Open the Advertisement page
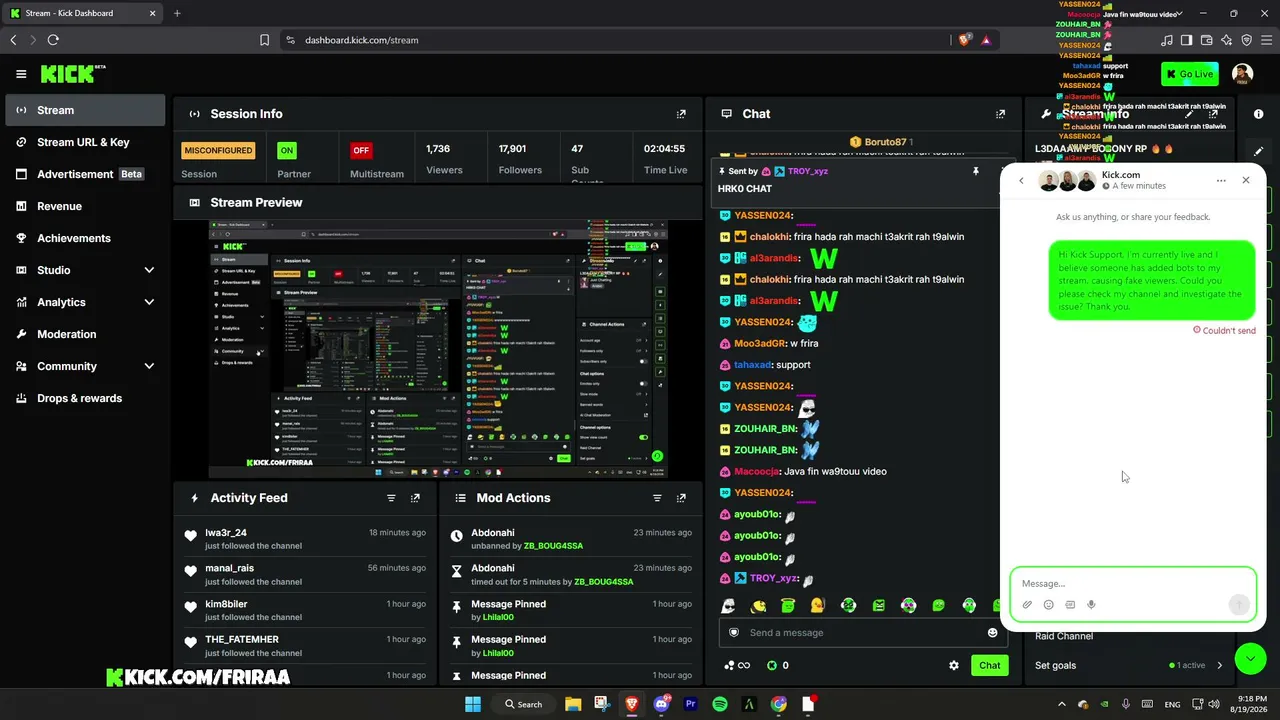1280x720 pixels. pyautogui.click(x=85, y=174)
